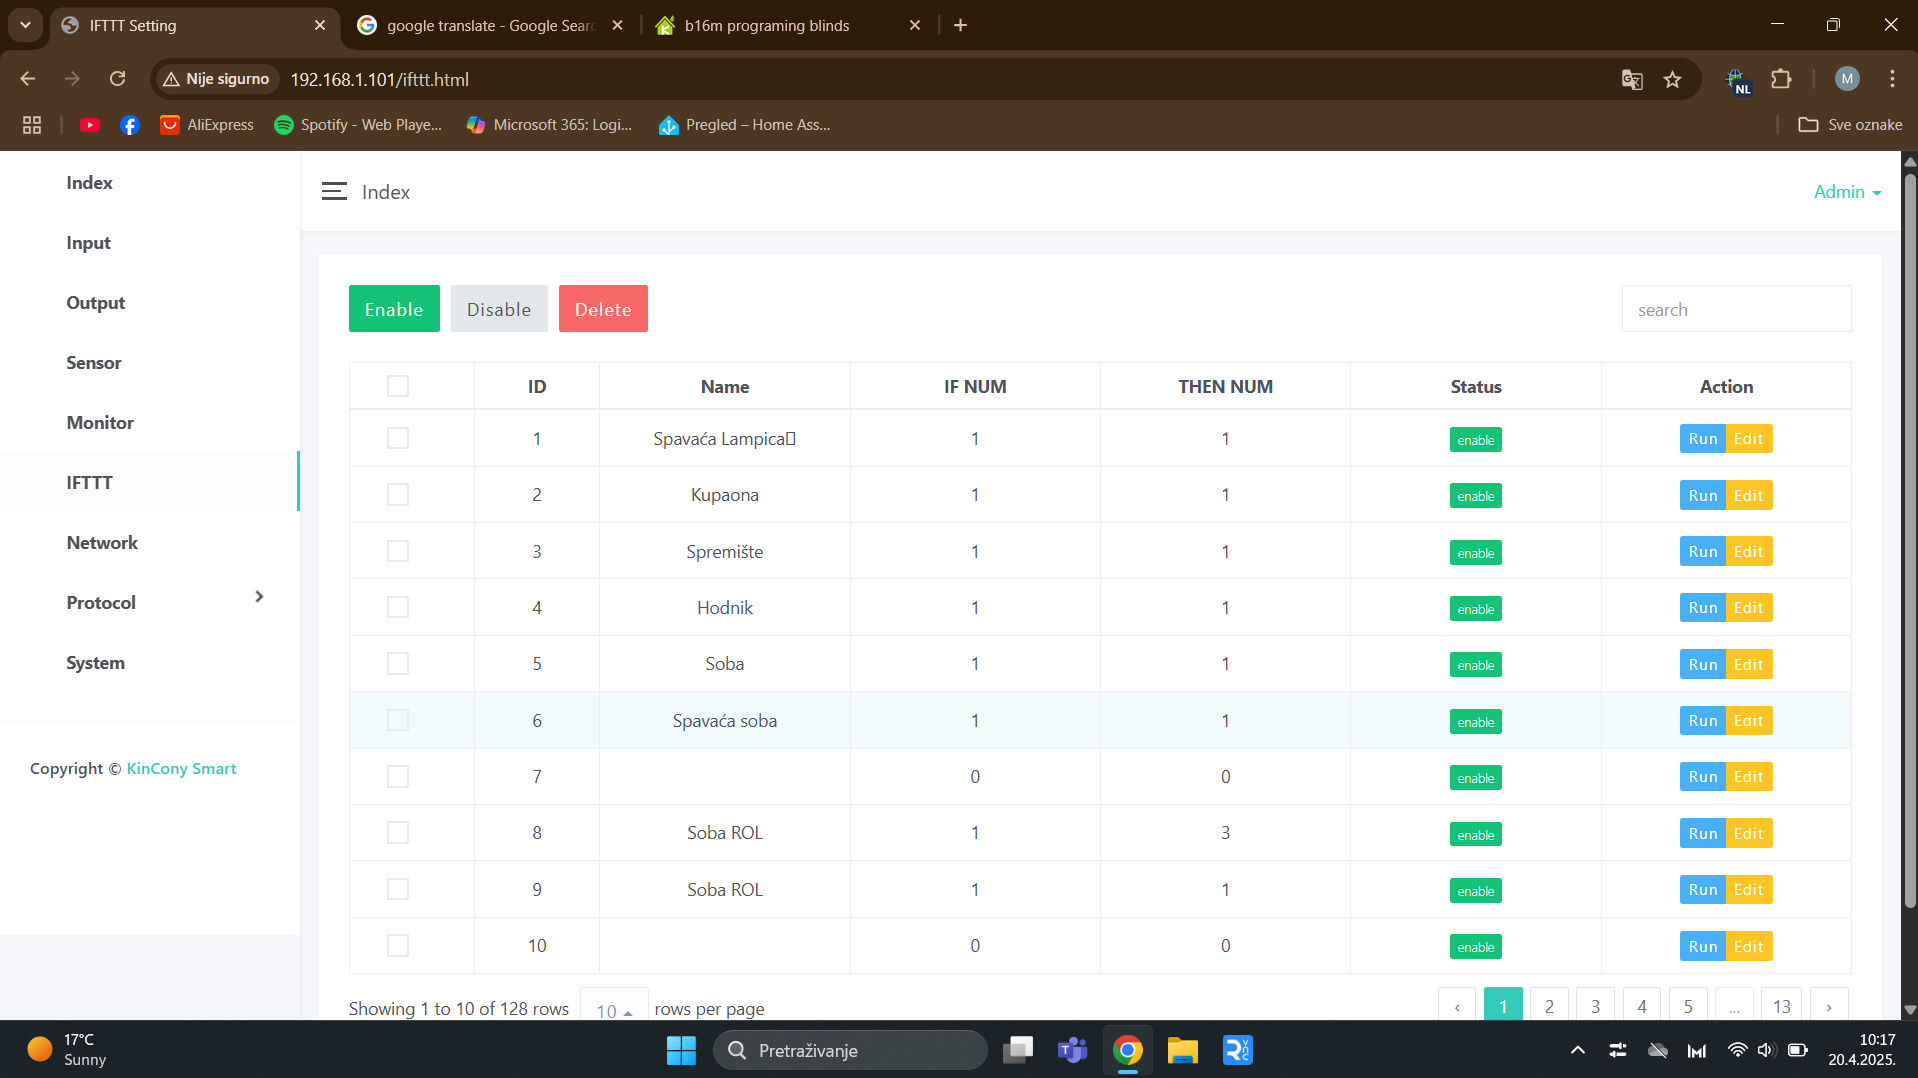Viewport: 1918px width, 1078px height.
Task: Click the Google Translate icon in address bar
Action: 1632,80
